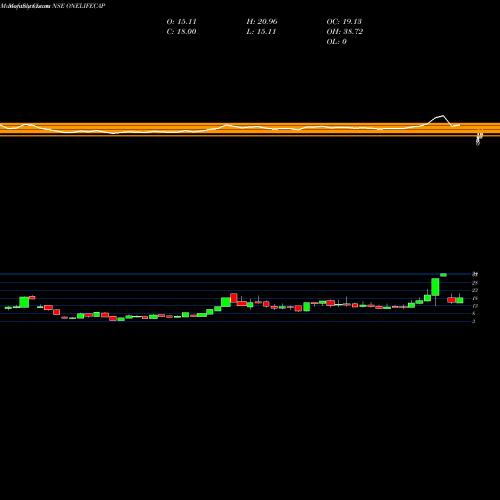Click the 3 price axis label
The width and height of the screenshot is (500, 500).
point(474,321)
